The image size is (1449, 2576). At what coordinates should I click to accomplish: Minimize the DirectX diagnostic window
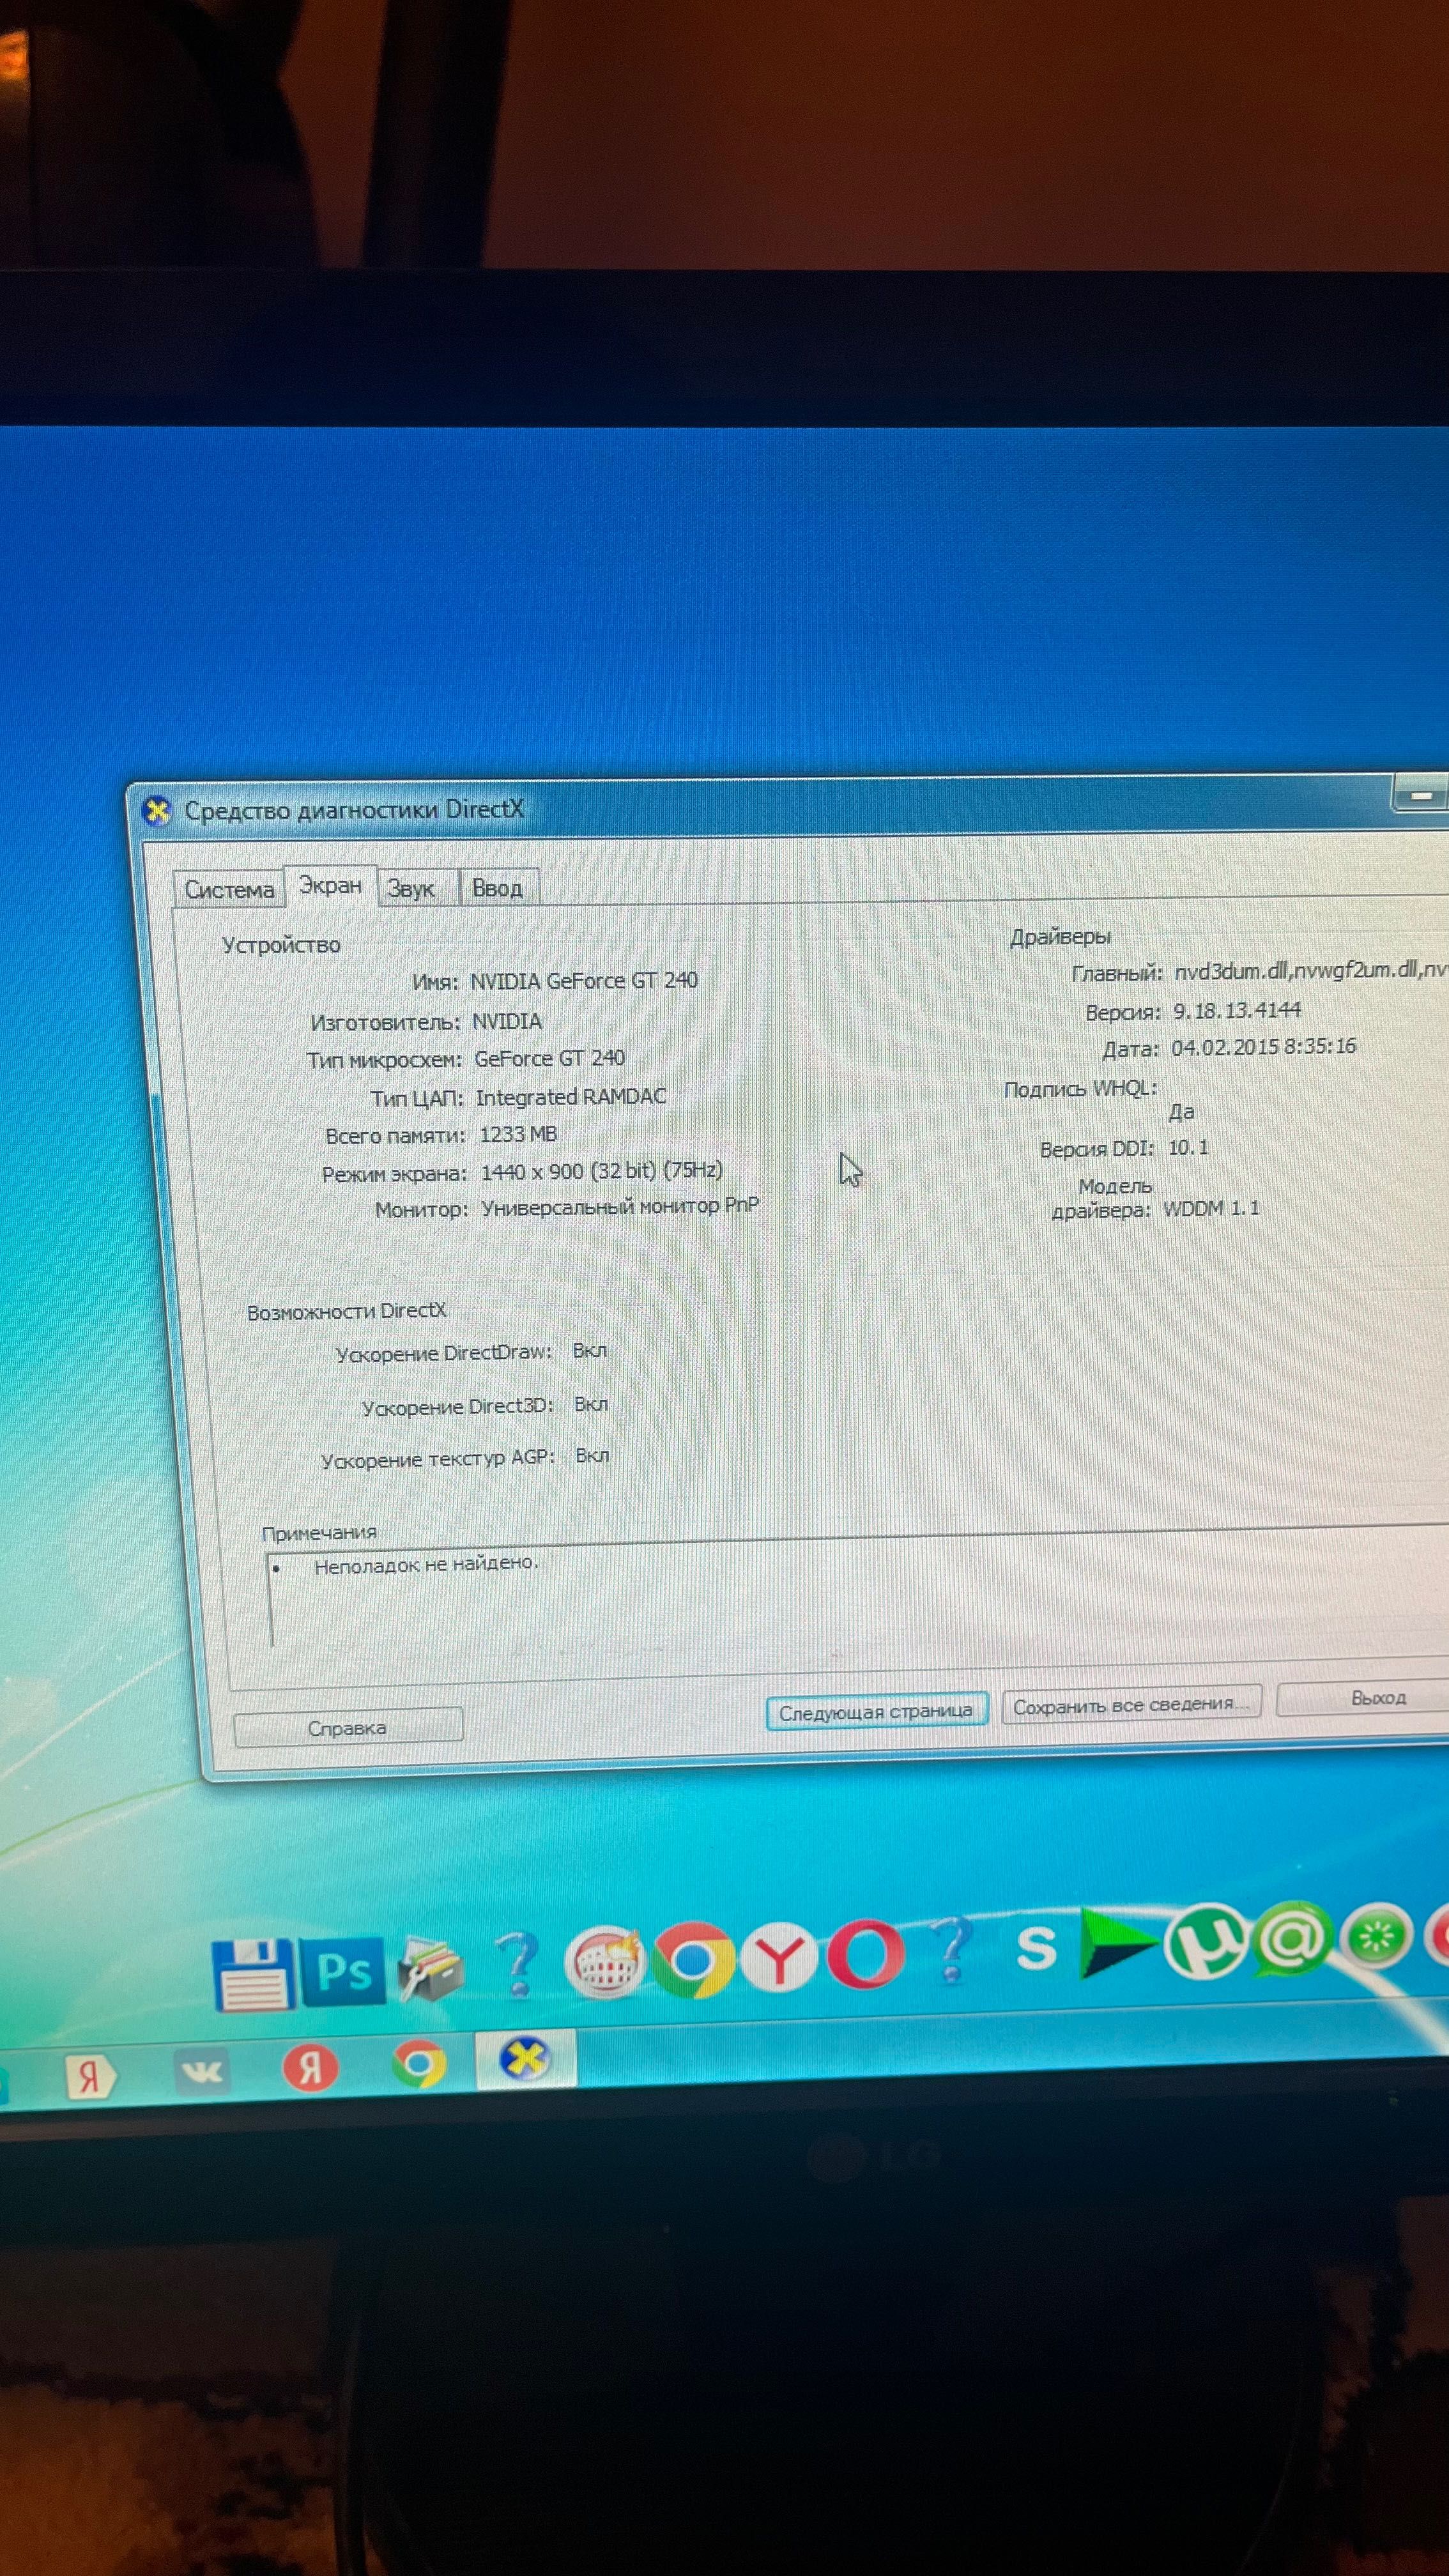pyautogui.click(x=1421, y=796)
